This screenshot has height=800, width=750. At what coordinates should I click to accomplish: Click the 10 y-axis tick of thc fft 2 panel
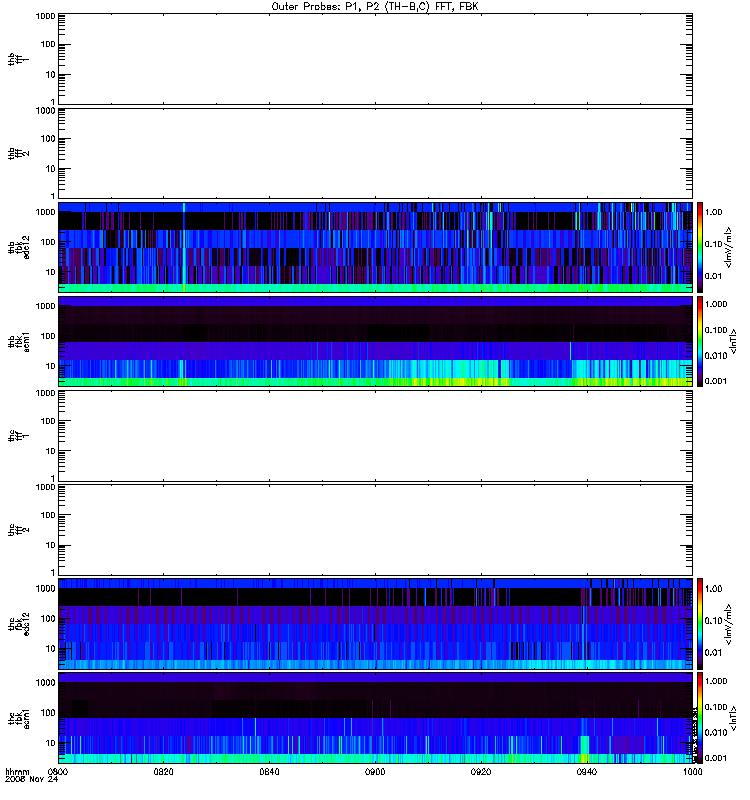tap(51, 545)
